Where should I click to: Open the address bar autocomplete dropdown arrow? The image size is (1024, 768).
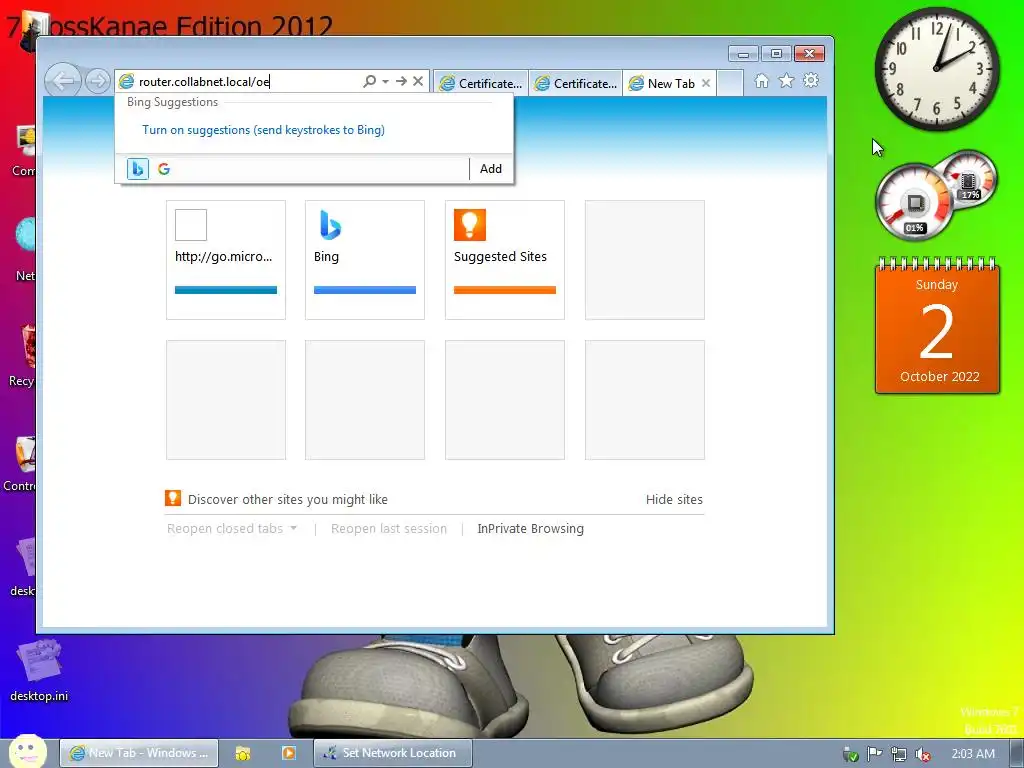click(385, 81)
